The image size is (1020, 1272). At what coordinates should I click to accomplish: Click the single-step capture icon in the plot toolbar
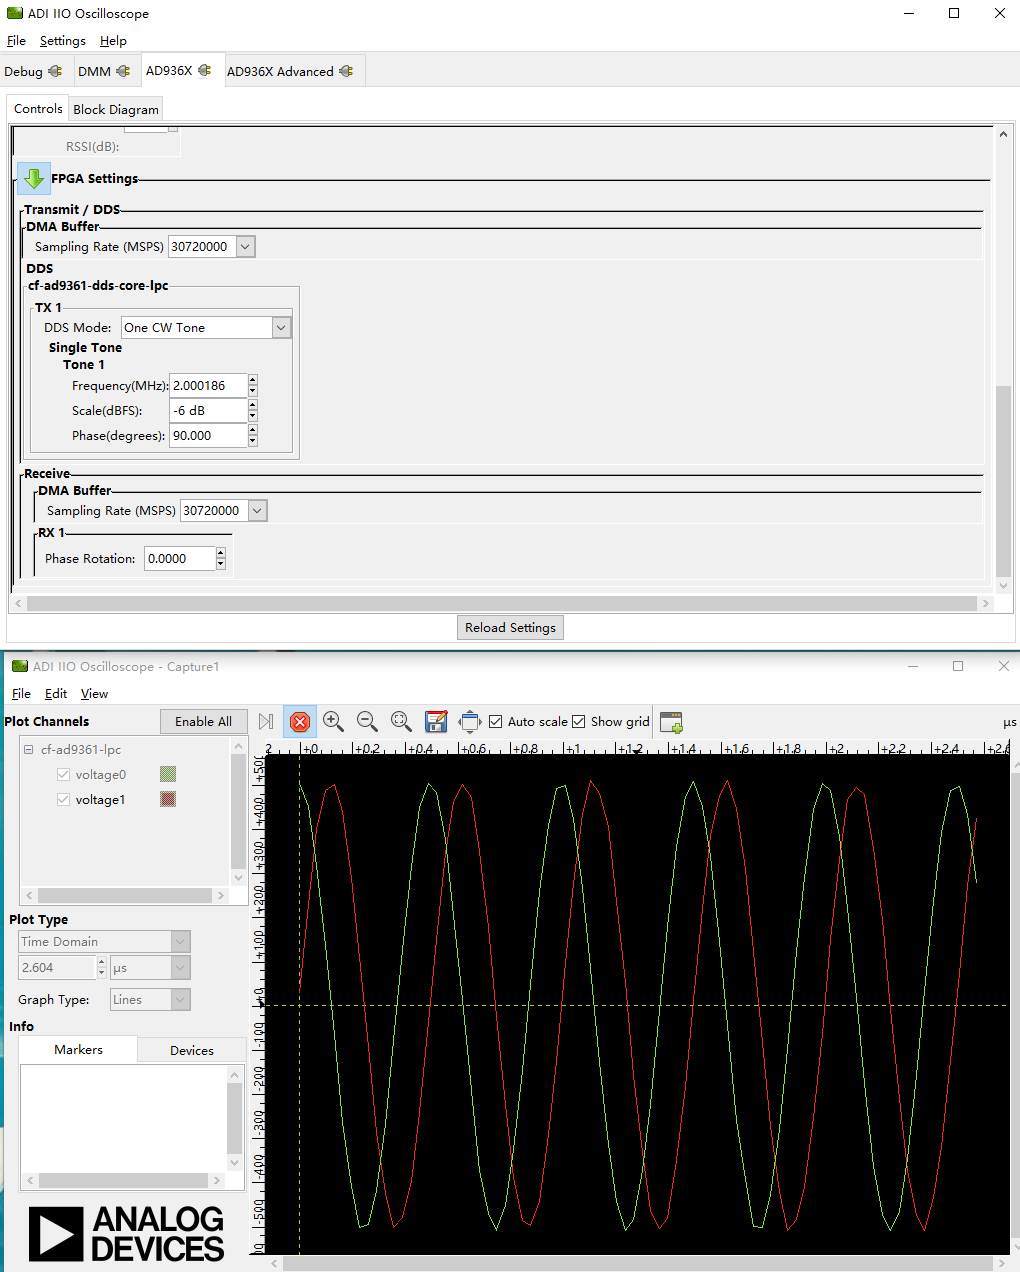tap(266, 722)
